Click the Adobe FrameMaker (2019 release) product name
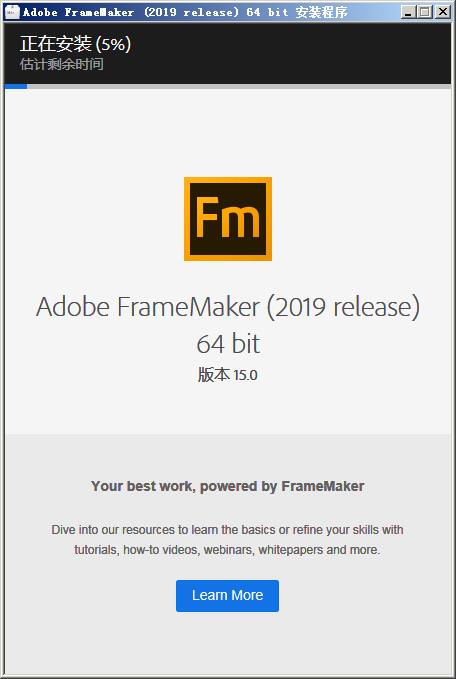456x679 pixels. click(228, 307)
